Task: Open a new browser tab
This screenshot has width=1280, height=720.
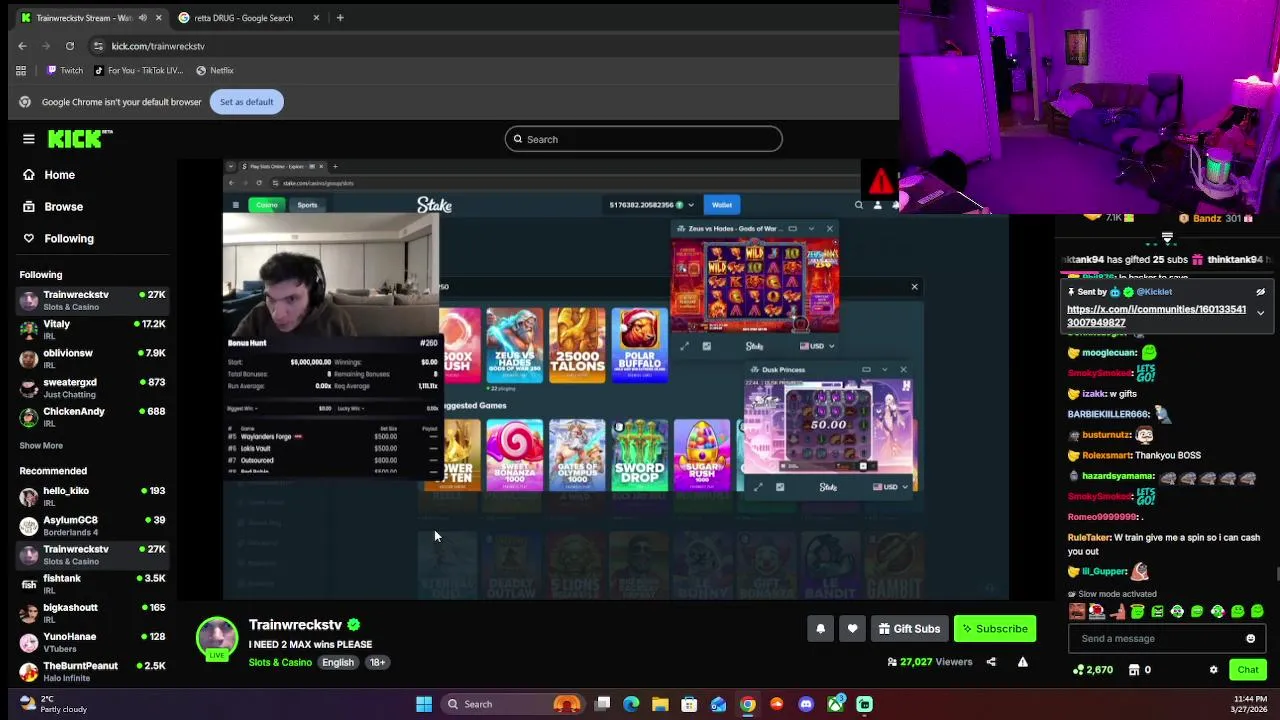Action: 340,18
